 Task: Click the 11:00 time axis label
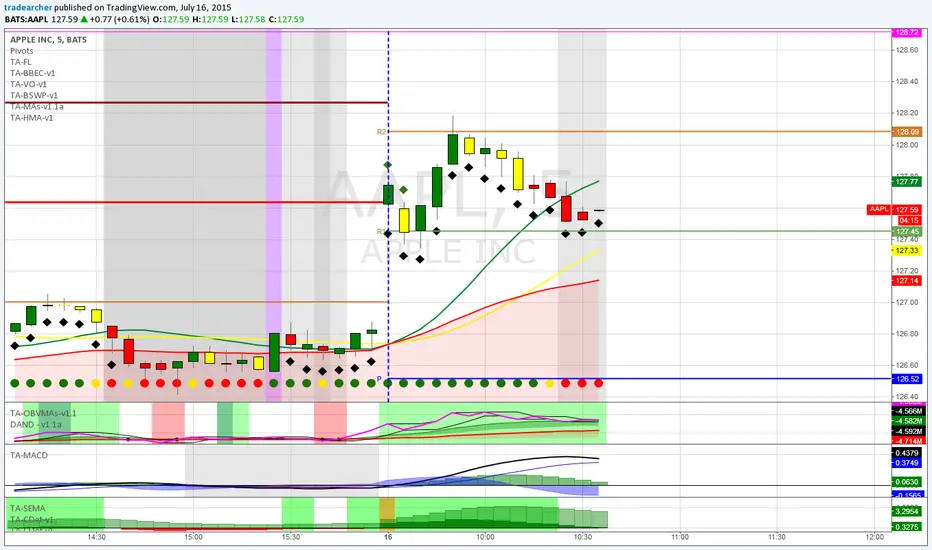pyautogui.click(x=680, y=537)
